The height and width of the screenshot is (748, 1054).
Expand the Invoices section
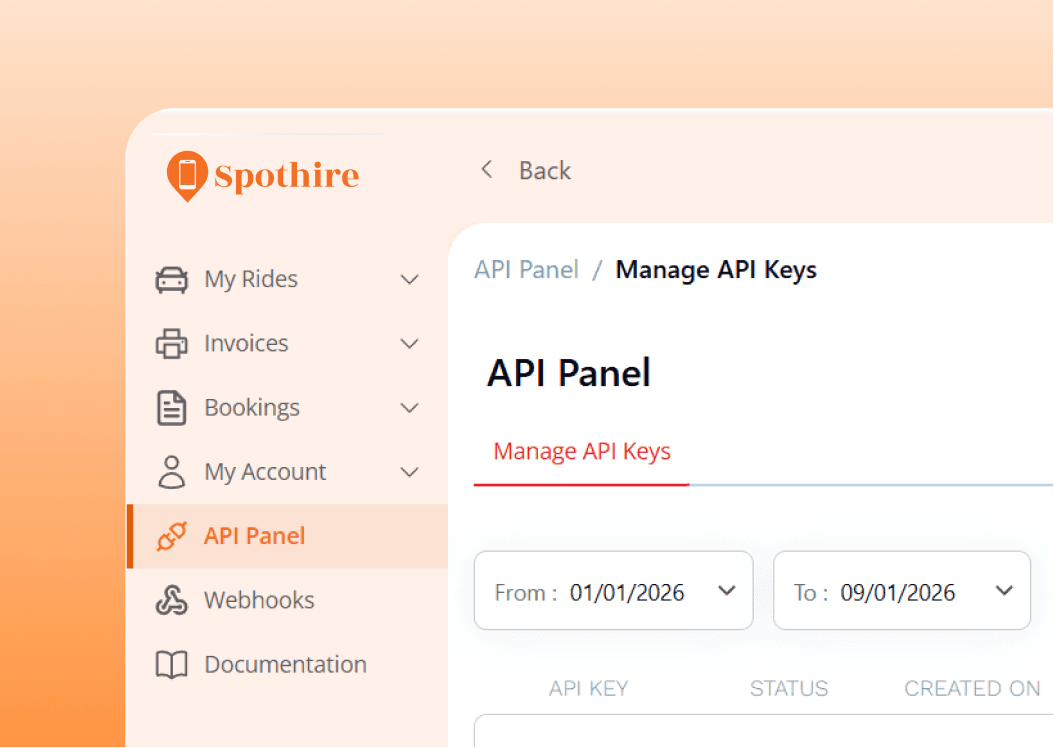pyautogui.click(x=410, y=343)
